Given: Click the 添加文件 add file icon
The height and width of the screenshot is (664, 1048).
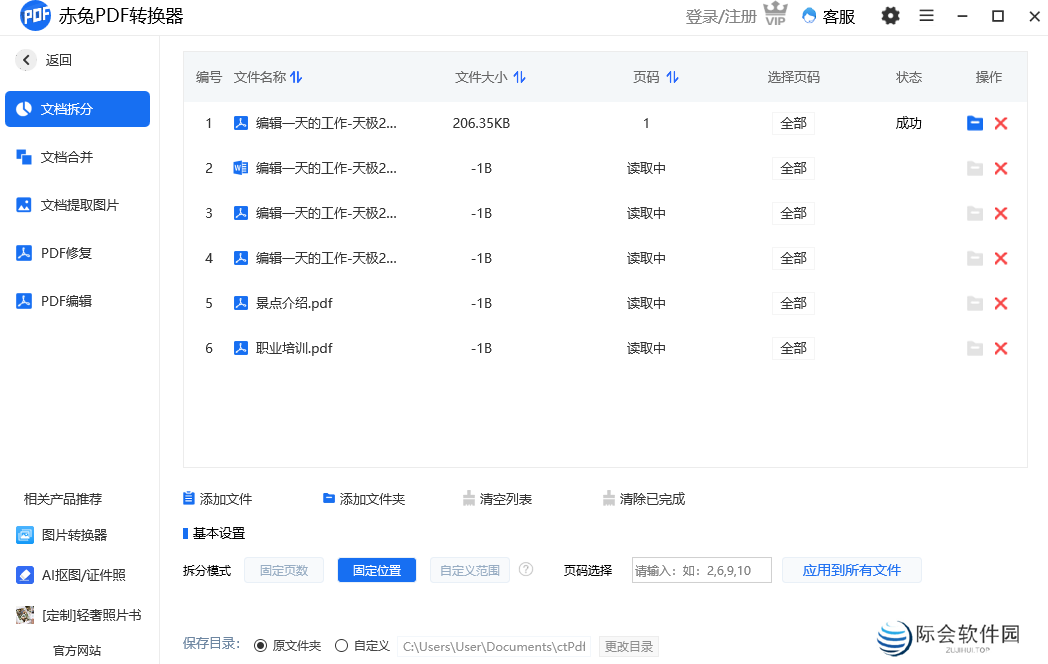Looking at the screenshot, I should (188, 498).
